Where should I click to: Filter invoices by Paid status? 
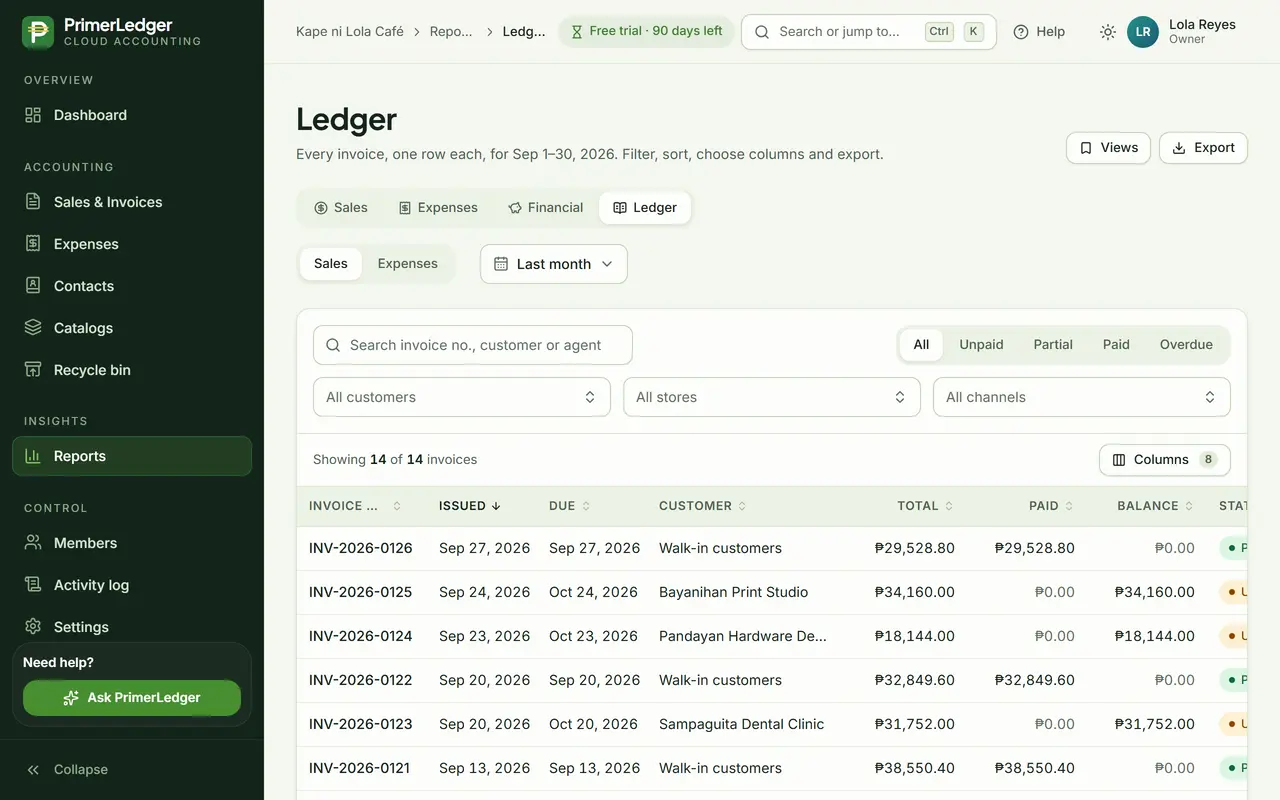pyautogui.click(x=1116, y=345)
